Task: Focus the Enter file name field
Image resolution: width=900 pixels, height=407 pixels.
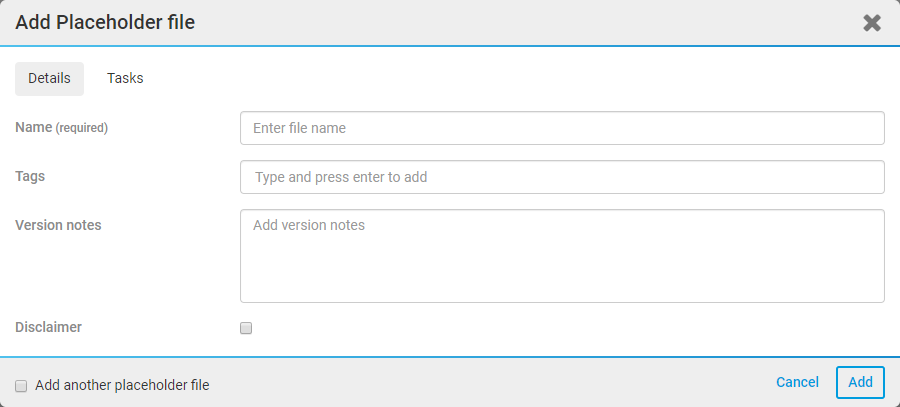Action: pyautogui.click(x=562, y=128)
